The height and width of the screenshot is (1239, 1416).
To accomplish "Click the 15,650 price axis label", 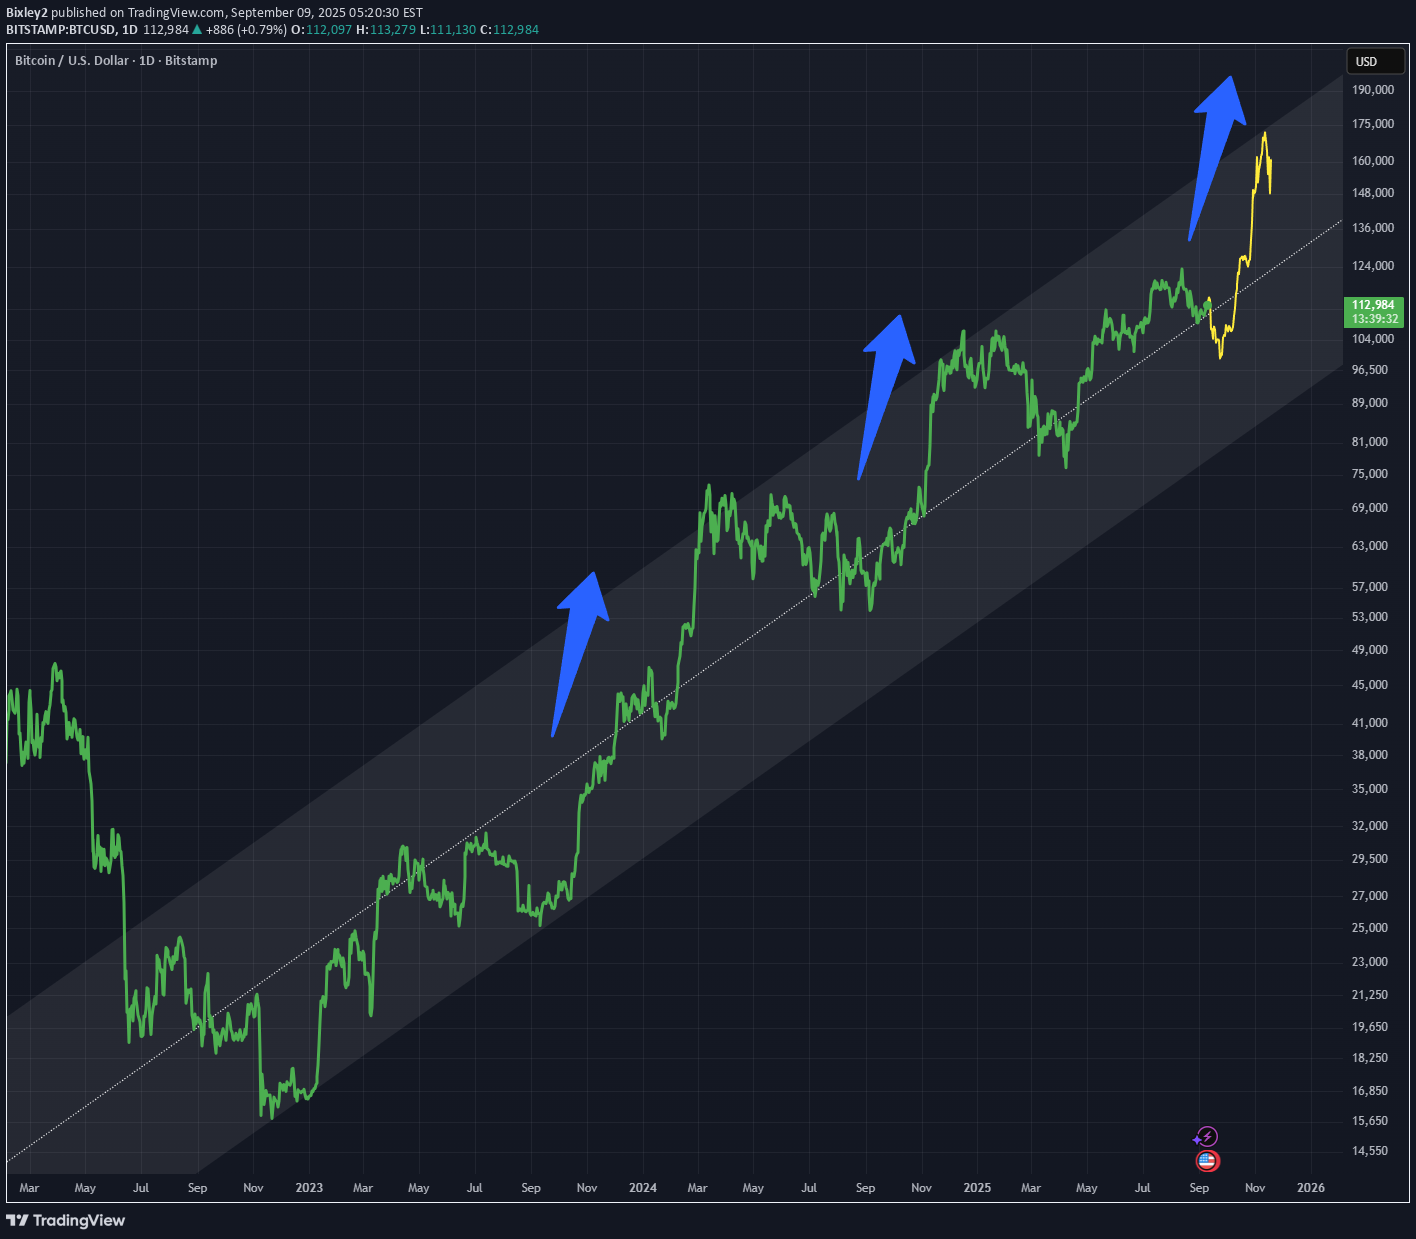I will [x=1370, y=1122].
